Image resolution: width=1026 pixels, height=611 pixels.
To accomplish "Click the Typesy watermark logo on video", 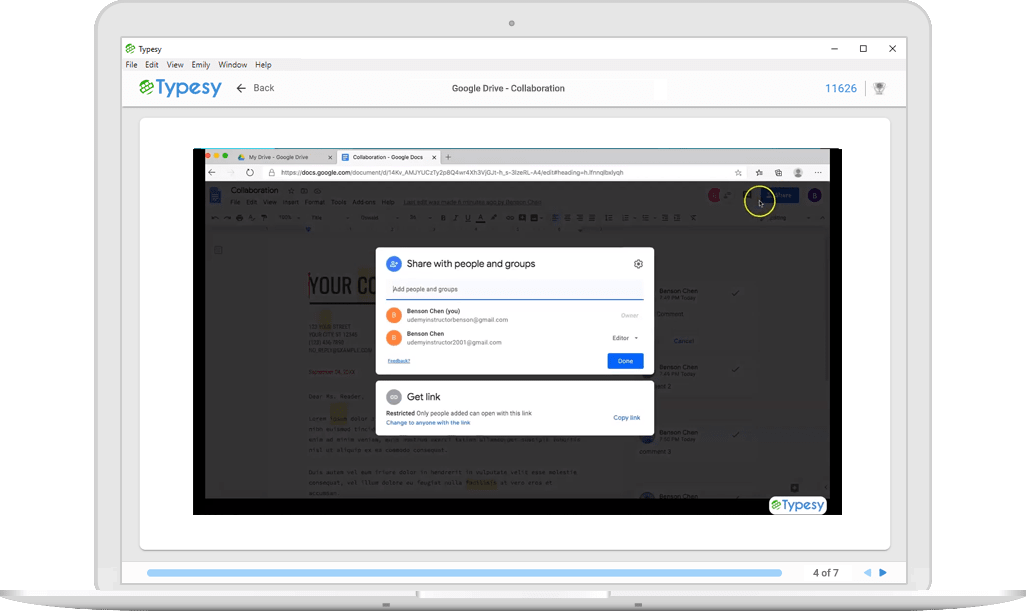I will (x=798, y=505).
